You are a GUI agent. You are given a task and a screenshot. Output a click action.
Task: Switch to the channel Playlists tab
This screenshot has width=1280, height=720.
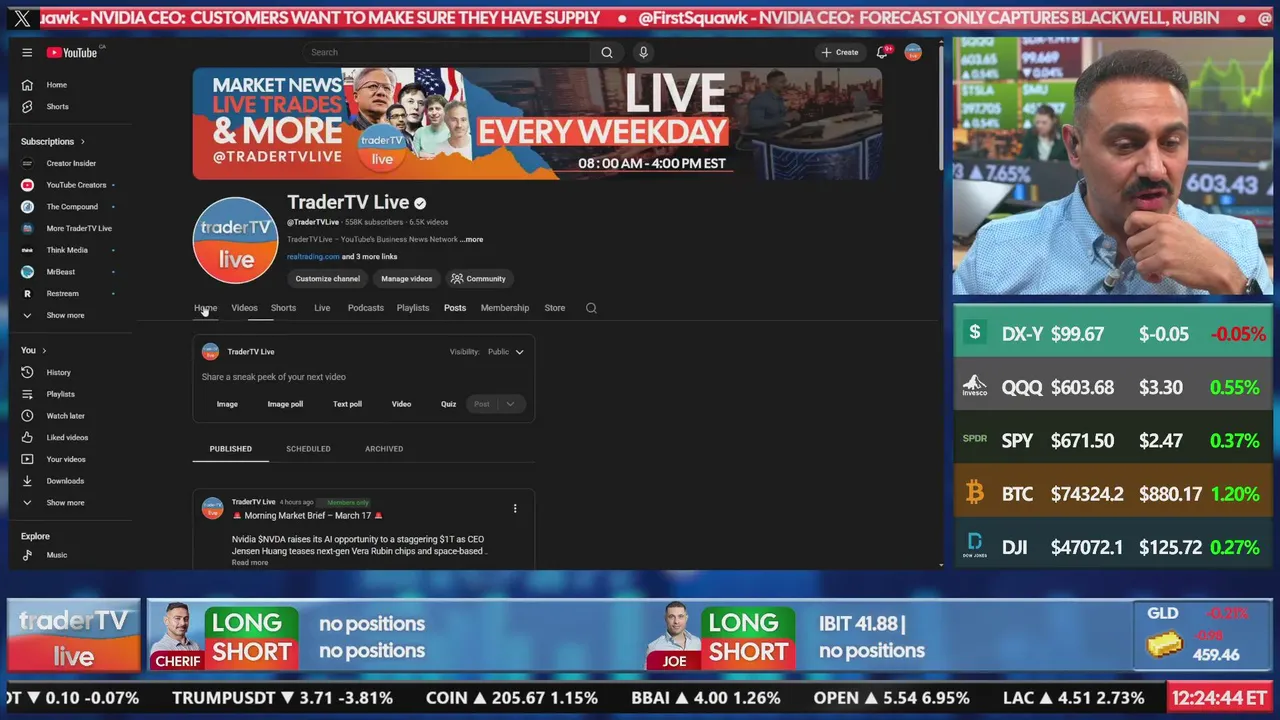[x=413, y=308]
